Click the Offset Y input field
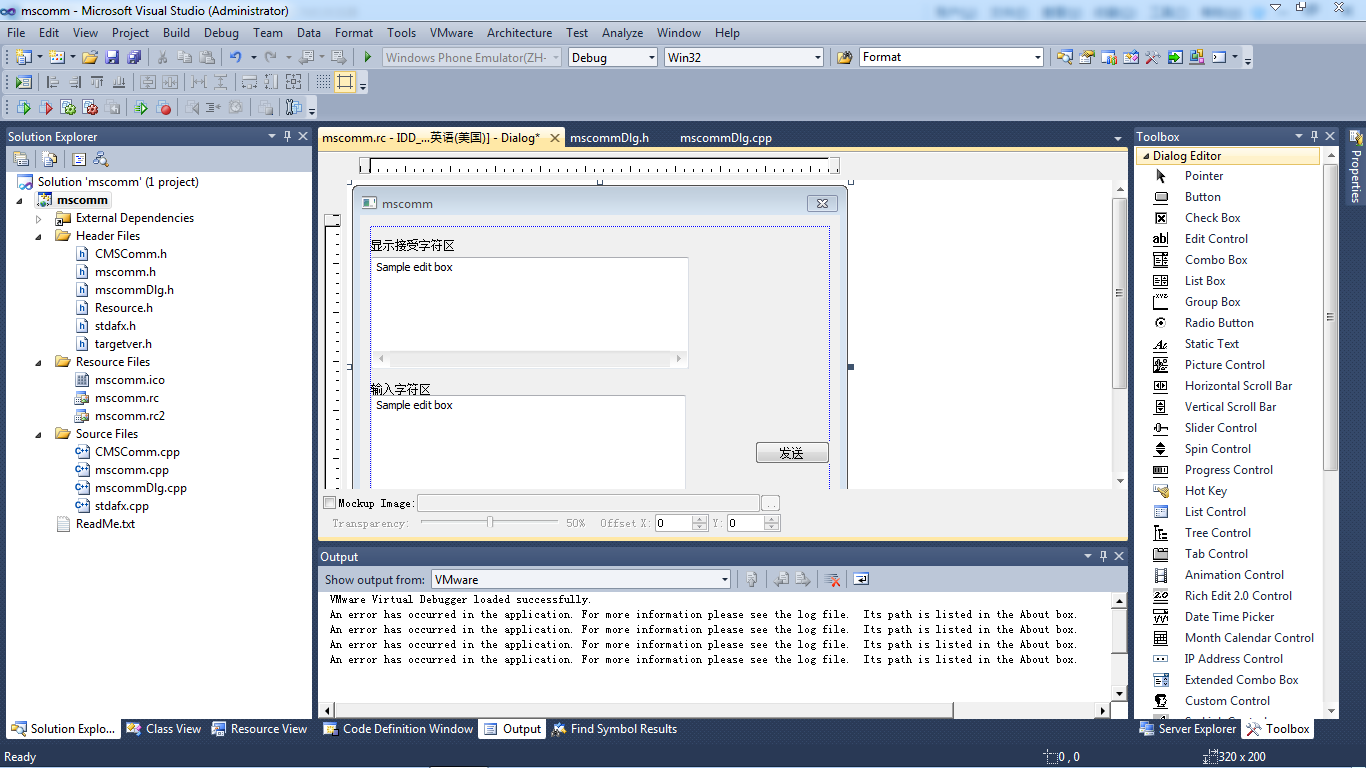Viewport: 1366px width, 768px height. tap(745, 523)
